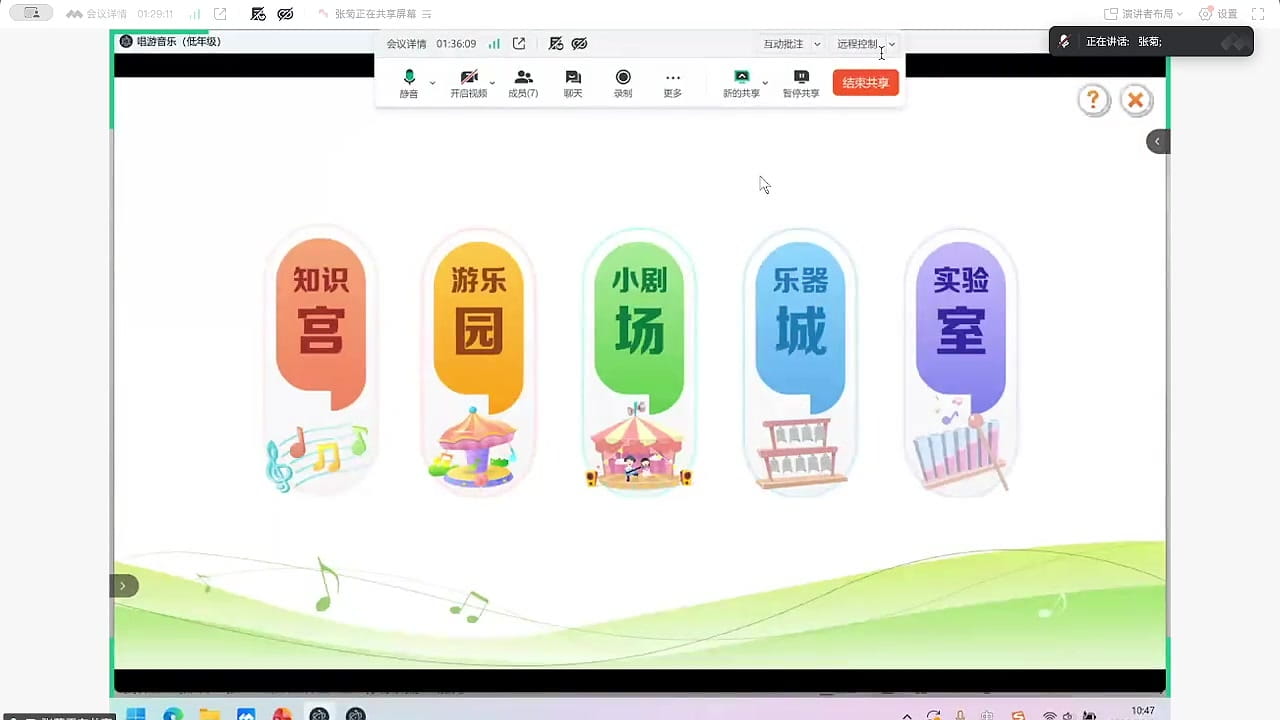The height and width of the screenshot is (720, 1280).
Task: Mute the microphone with 静音
Action: point(409,84)
